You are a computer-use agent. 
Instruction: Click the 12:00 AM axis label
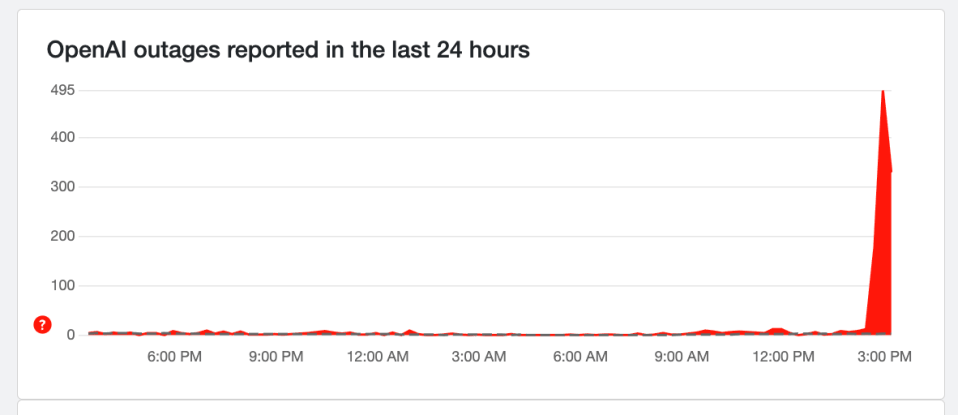click(x=378, y=356)
